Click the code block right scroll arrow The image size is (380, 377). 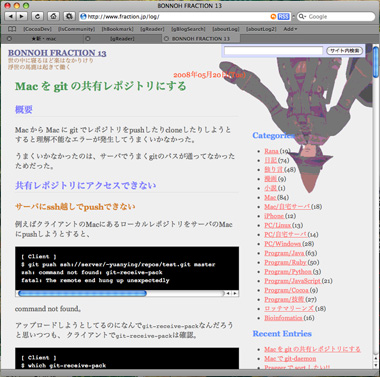pyautogui.click(x=236, y=293)
